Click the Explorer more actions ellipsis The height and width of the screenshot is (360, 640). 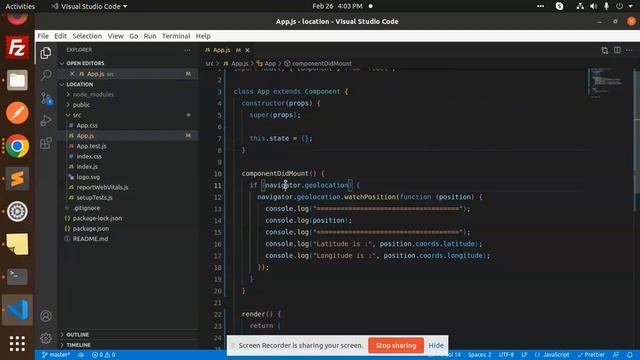pos(187,50)
